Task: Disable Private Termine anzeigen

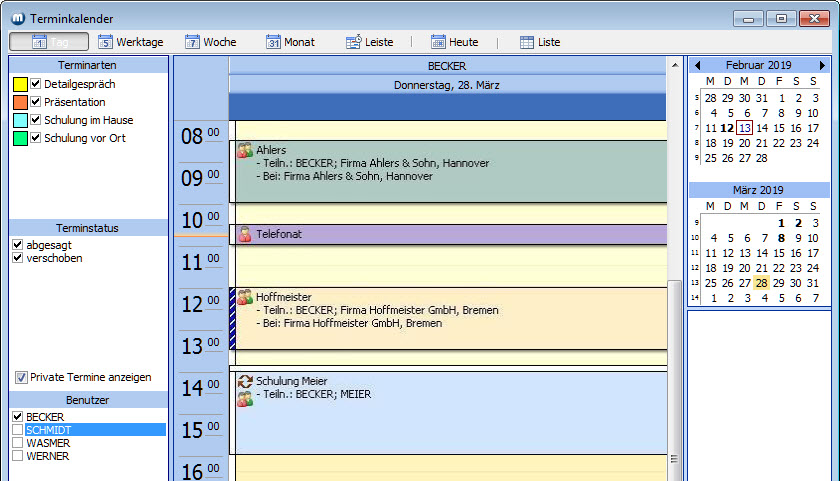Action: tap(21, 377)
